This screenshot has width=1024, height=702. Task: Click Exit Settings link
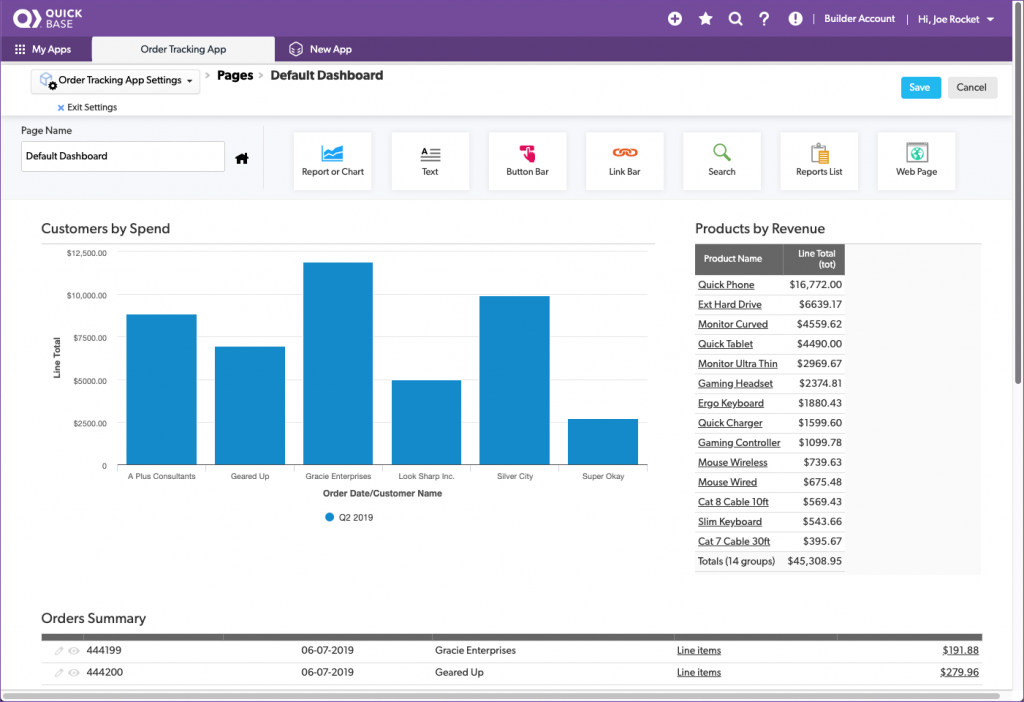click(88, 107)
